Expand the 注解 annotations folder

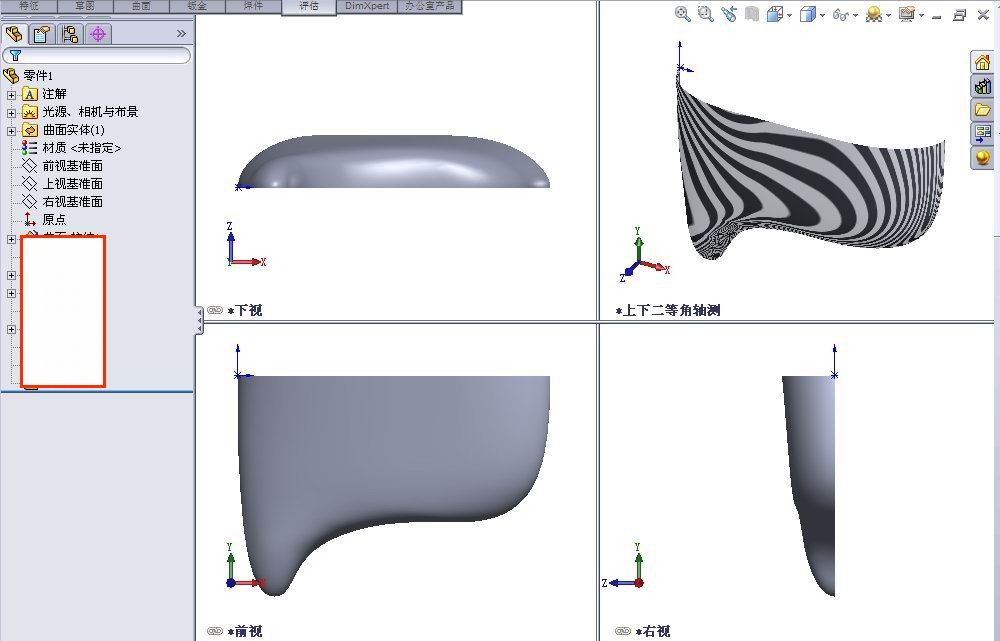click(x=11, y=94)
